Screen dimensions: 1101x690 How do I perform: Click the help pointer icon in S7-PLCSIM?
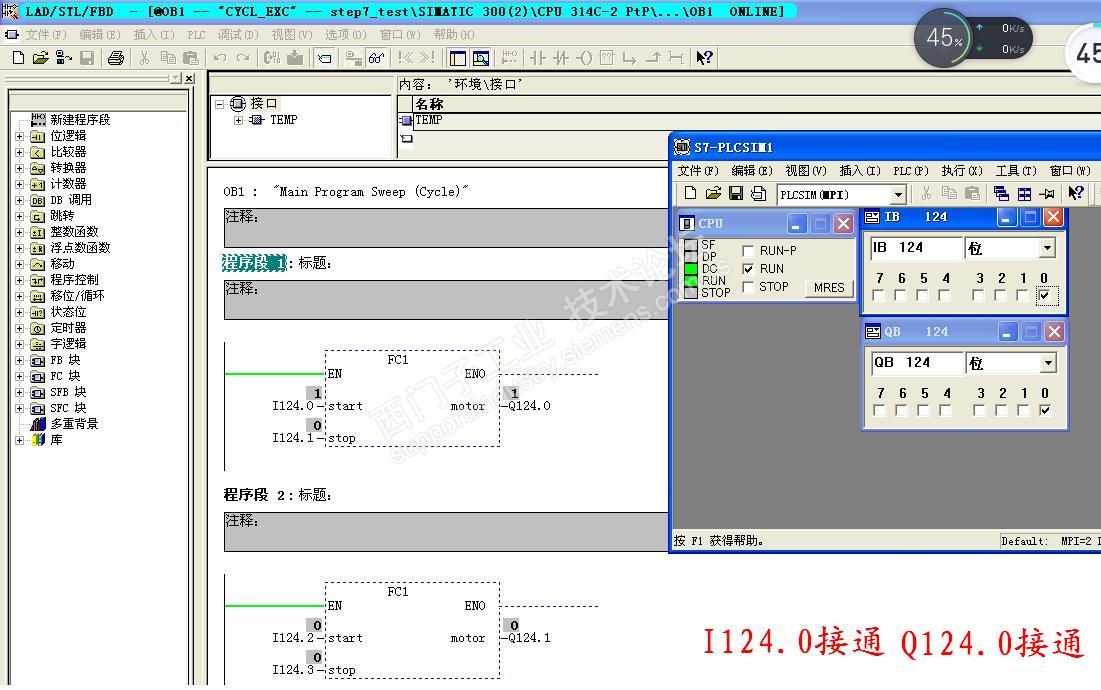coord(1076,193)
